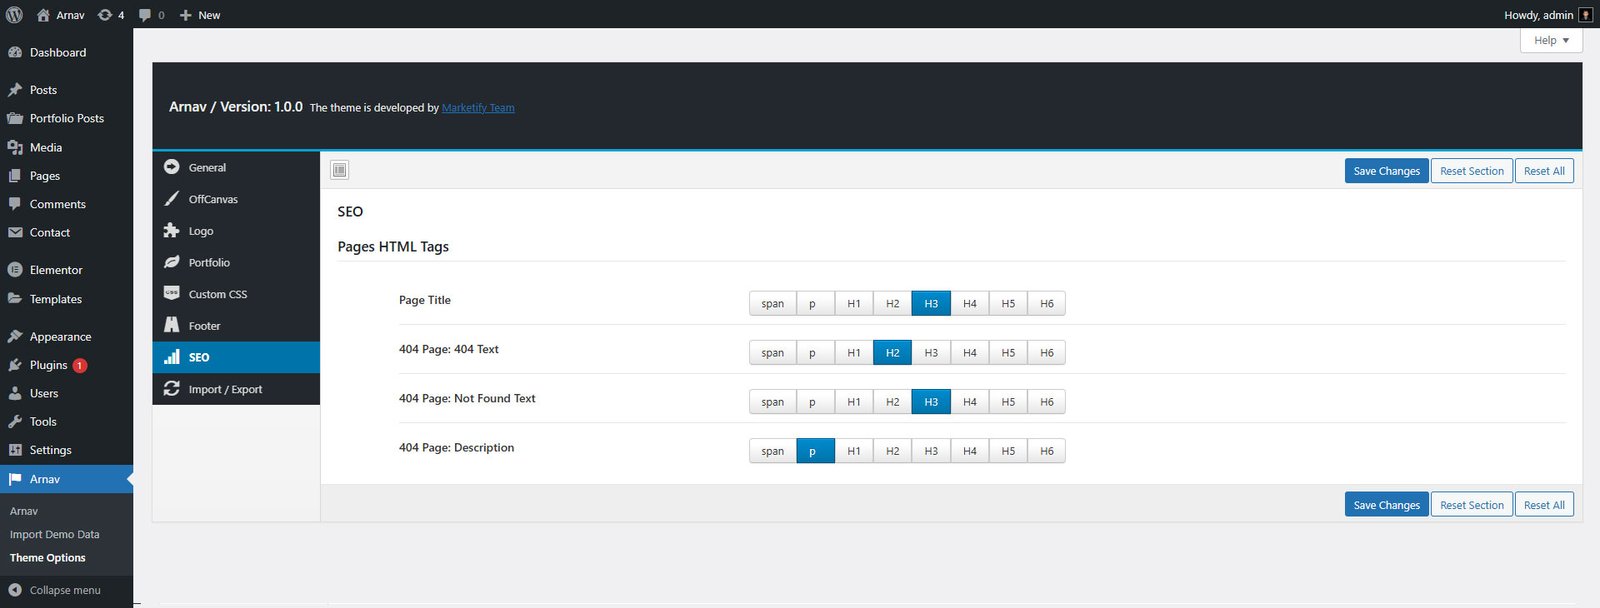Open the Elementor sidebar item

56,270
